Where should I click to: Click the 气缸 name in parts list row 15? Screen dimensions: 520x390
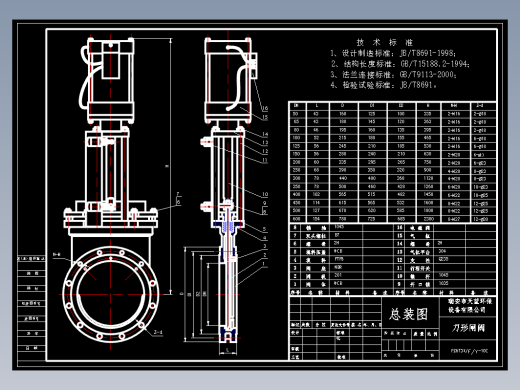click(x=420, y=236)
